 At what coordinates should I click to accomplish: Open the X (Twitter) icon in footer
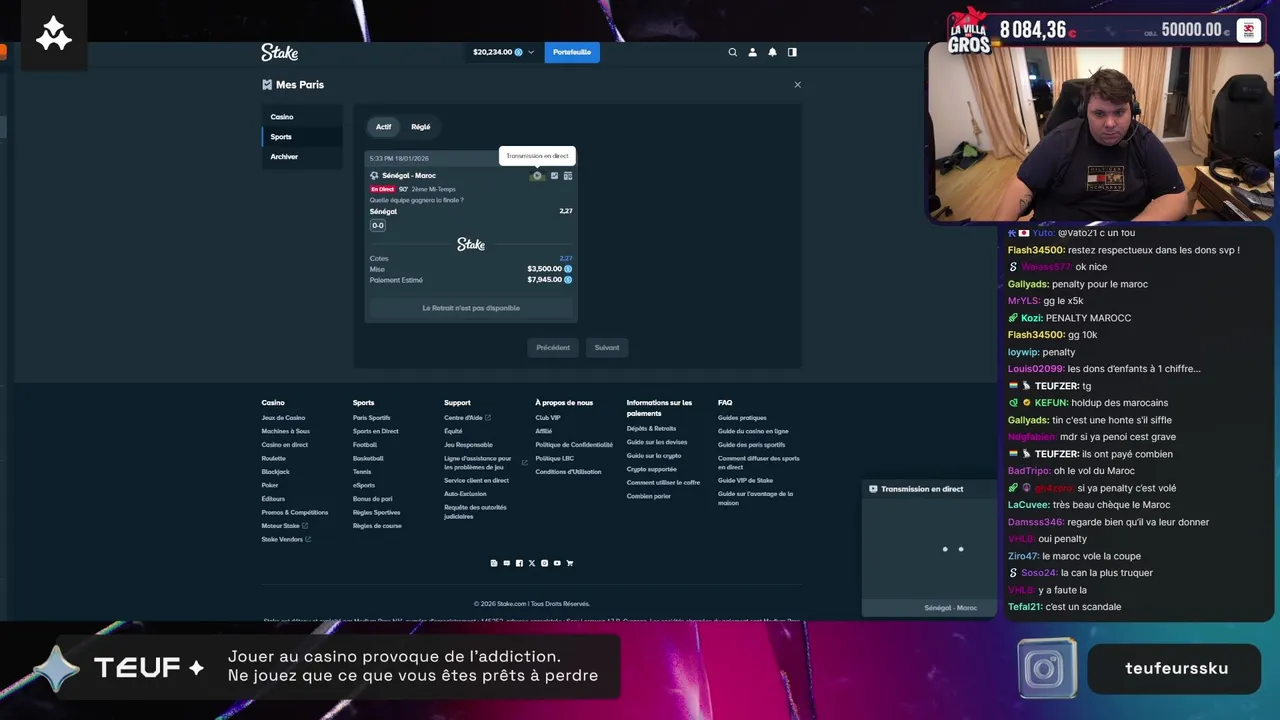[531, 563]
